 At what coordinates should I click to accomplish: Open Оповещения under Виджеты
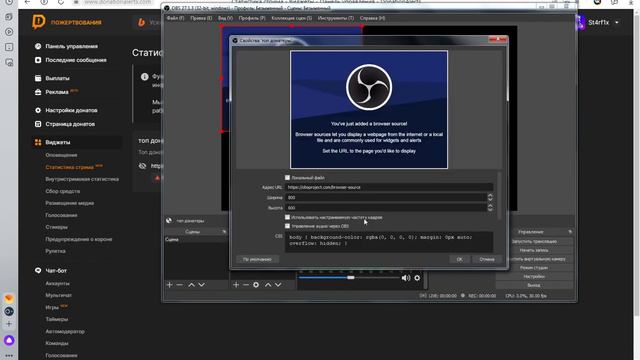tap(61, 155)
